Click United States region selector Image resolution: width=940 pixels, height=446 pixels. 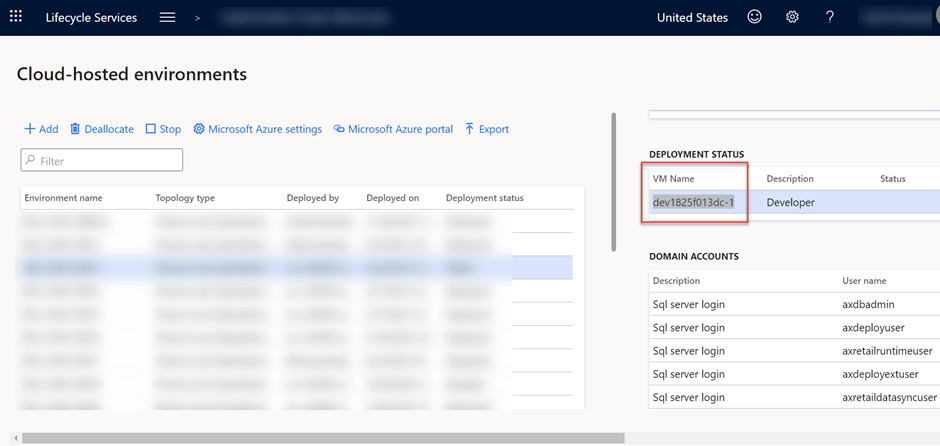click(692, 17)
